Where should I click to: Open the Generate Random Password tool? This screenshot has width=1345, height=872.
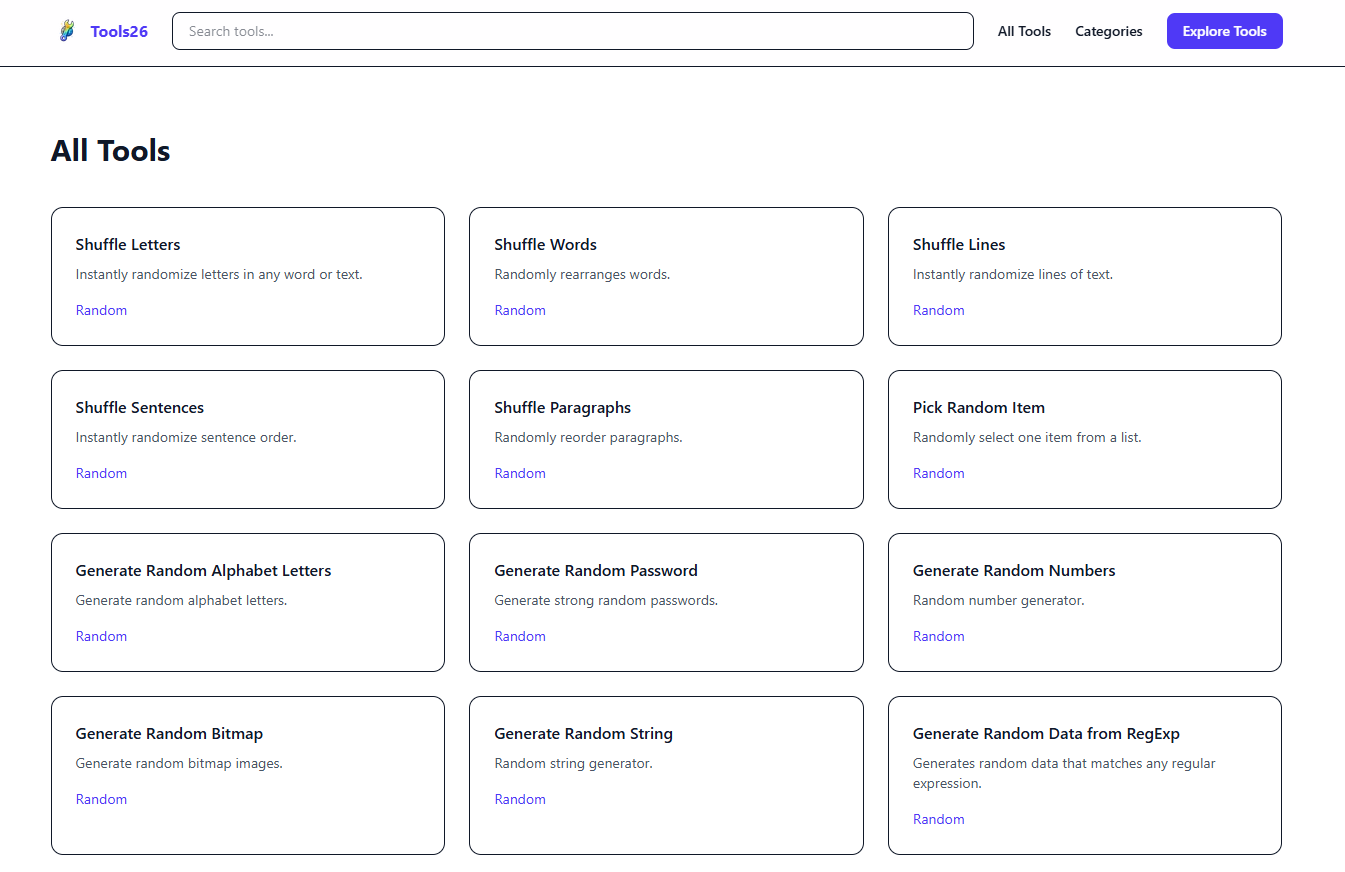(x=595, y=571)
